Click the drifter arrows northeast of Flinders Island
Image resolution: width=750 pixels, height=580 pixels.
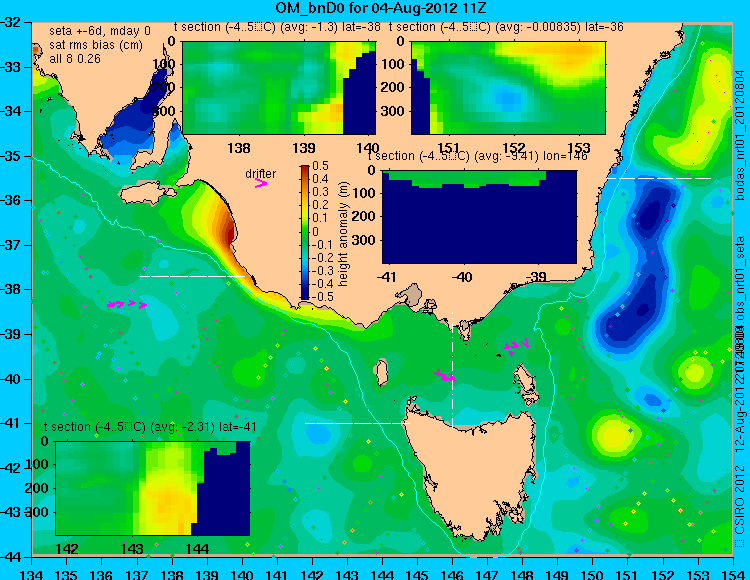pos(517,346)
